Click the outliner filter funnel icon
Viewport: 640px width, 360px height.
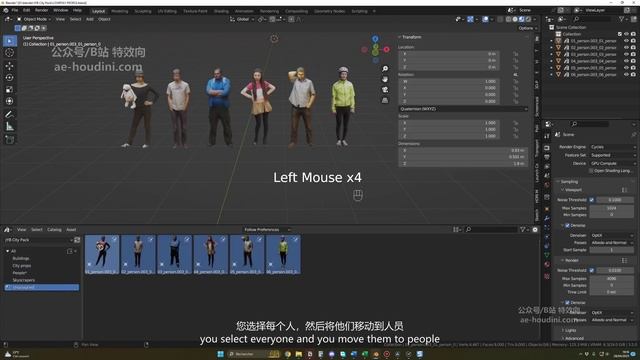tap(622, 19)
